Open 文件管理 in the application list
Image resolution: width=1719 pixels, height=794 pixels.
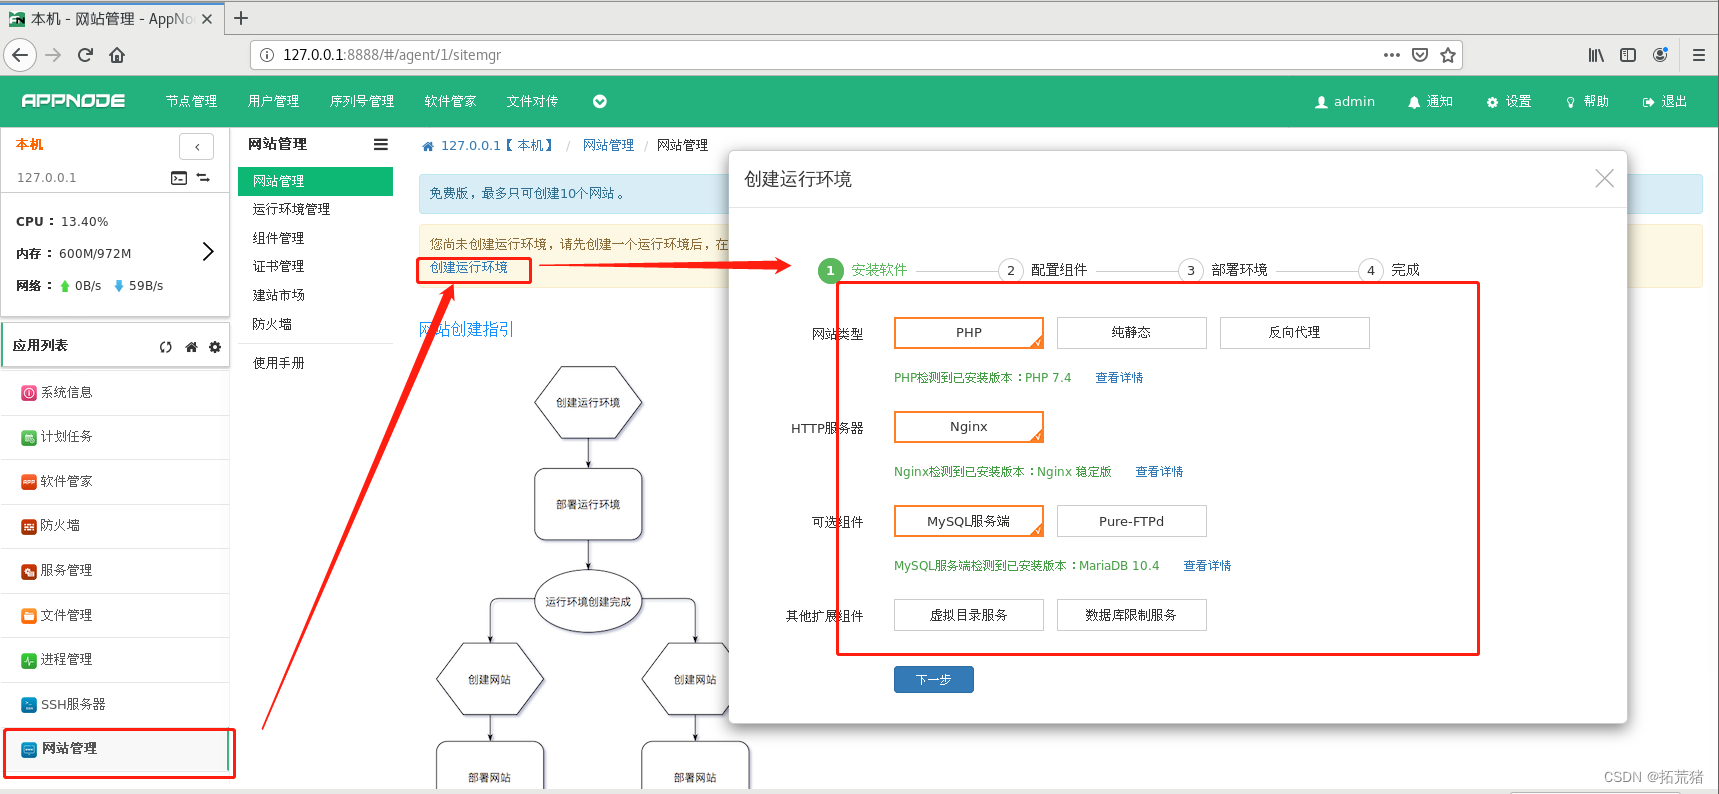coord(115,616)
